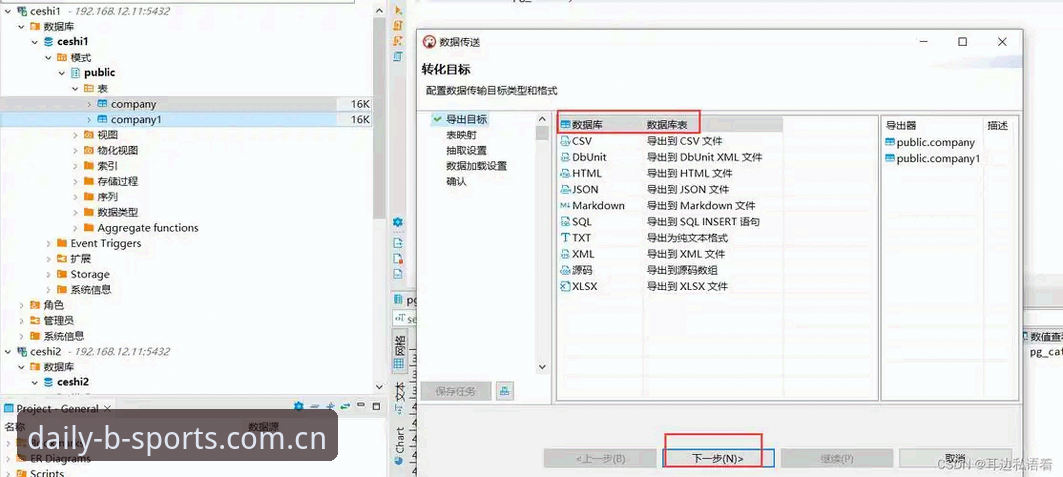
Task: Go to the 导出目标 wizard step
Action: tap(466, 119)
